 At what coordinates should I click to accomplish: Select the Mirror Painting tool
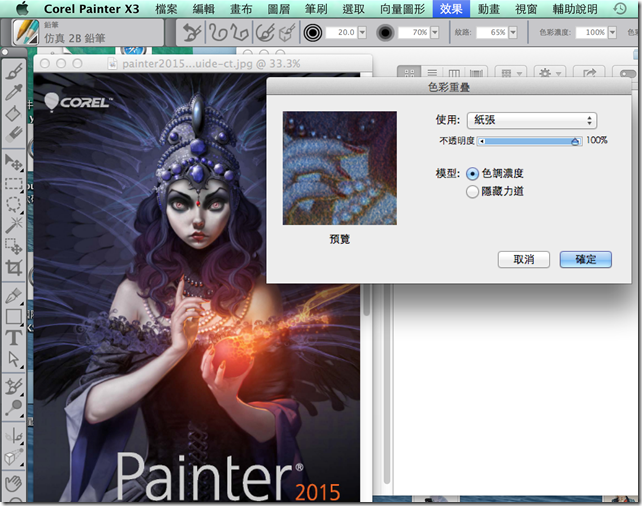14,435
